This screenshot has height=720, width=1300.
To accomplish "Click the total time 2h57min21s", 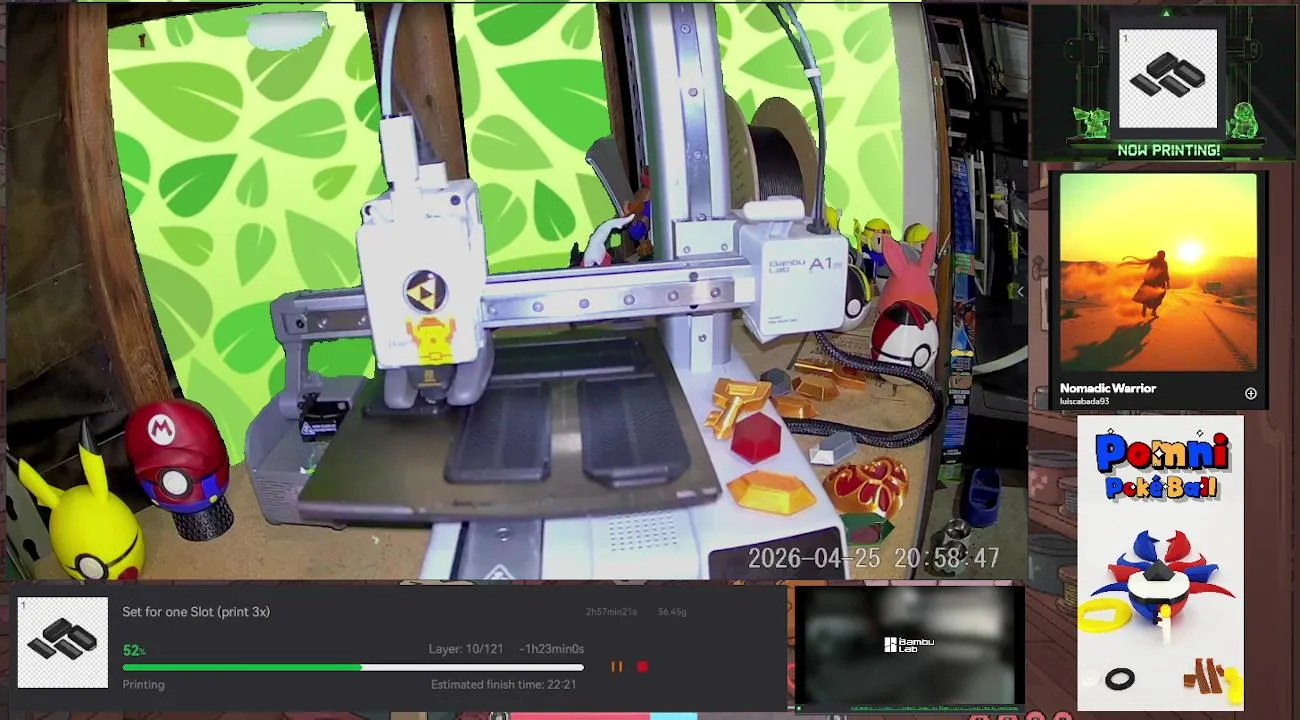I will pyautogui.click(x=611, y=612).
